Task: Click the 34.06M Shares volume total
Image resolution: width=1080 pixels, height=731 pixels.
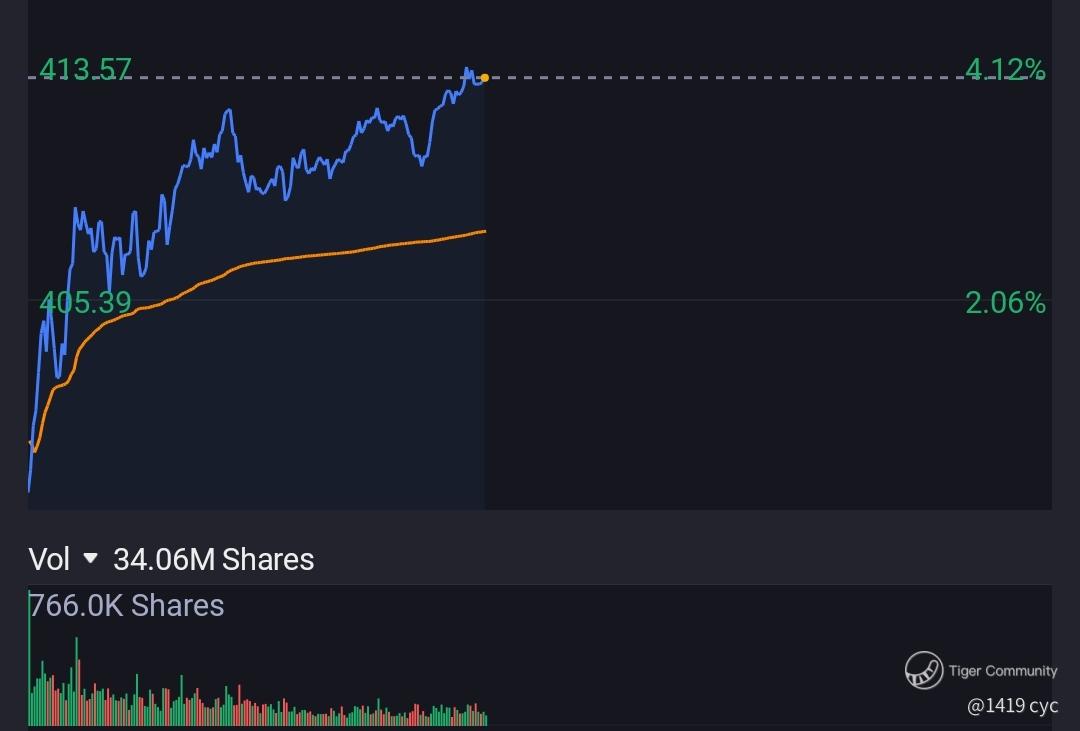Action: pyautogui.click(x=214, y=559)
